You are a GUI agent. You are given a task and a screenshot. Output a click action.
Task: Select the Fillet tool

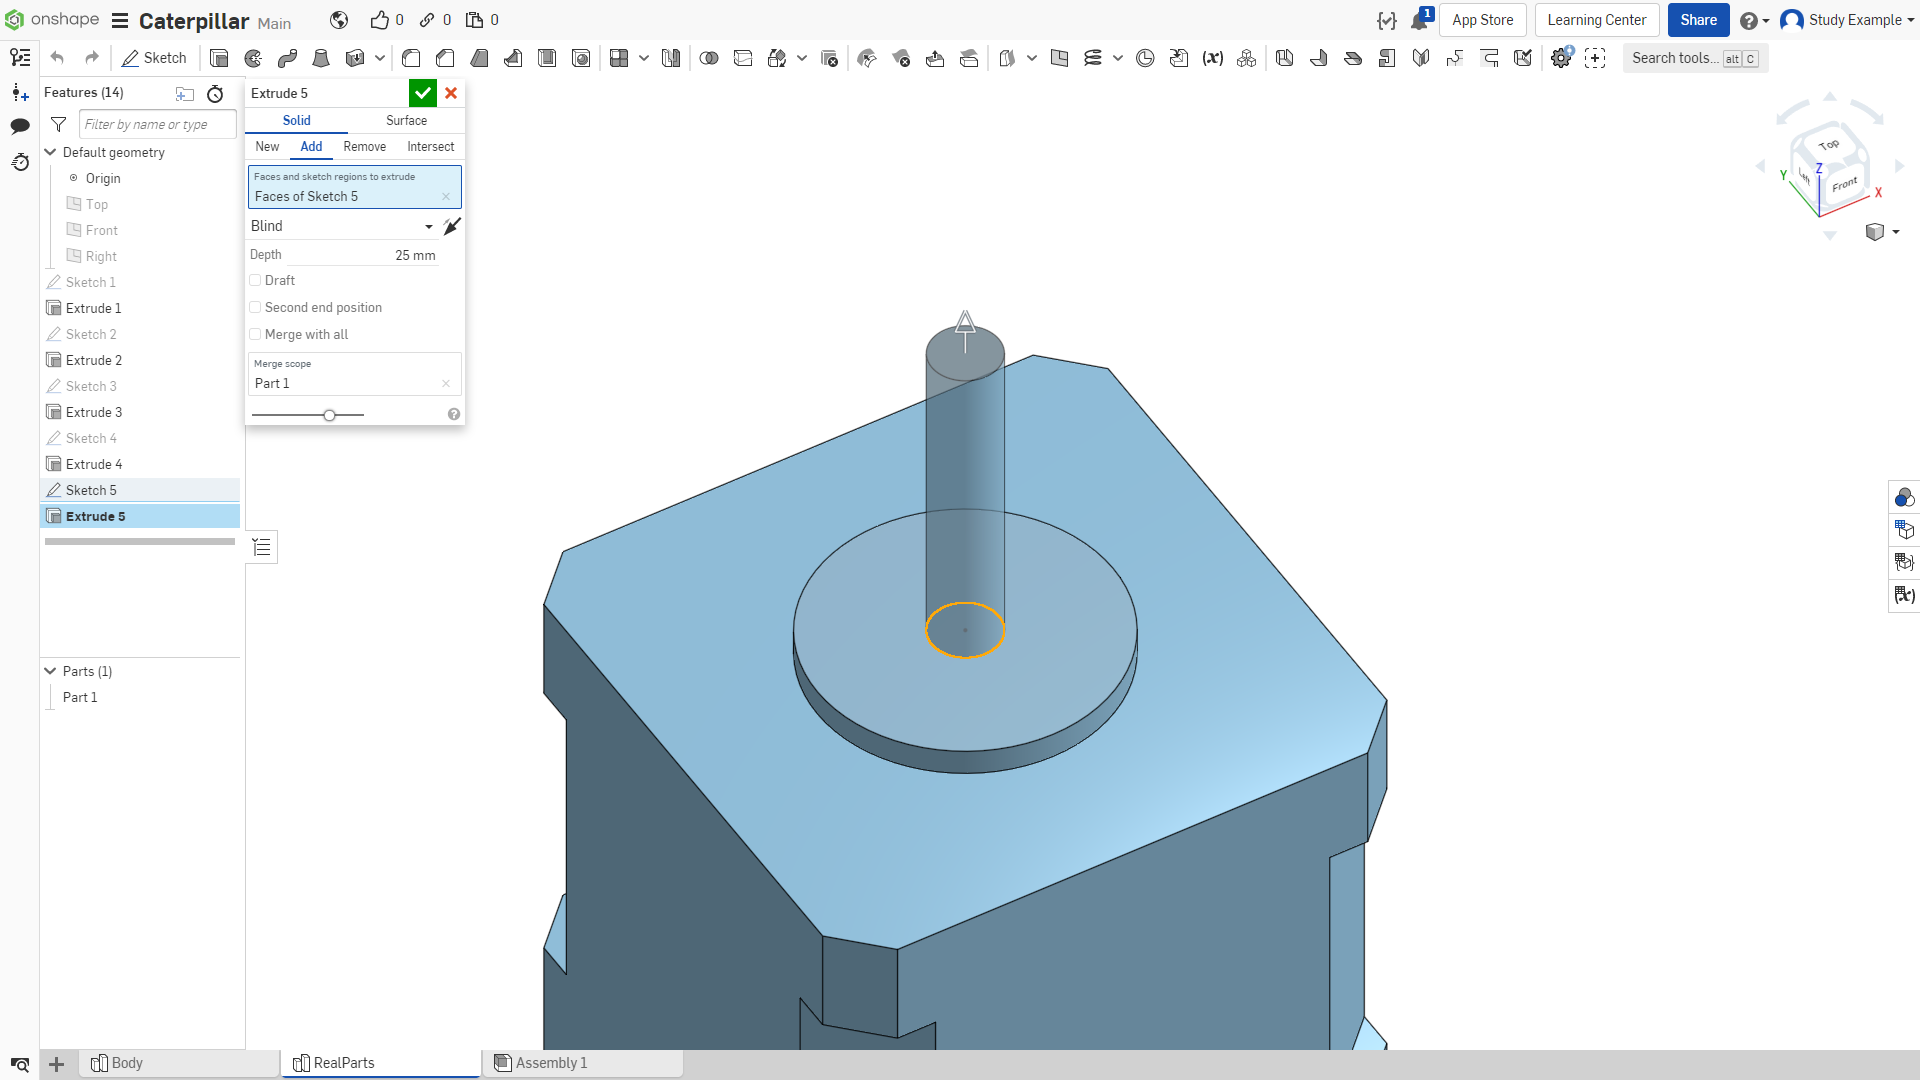click(411, 58)
